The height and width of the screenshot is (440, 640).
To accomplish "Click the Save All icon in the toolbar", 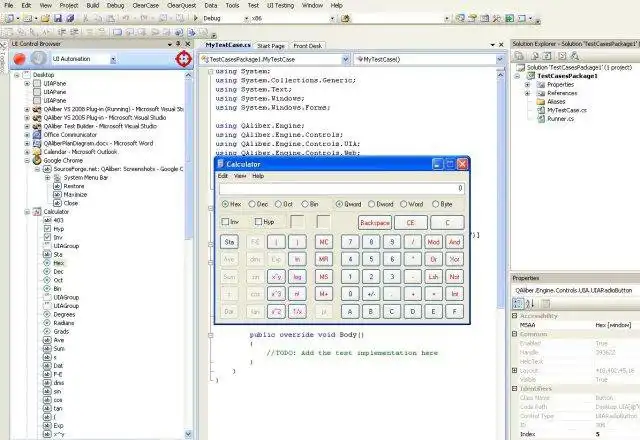I will (x=70, y=18).
